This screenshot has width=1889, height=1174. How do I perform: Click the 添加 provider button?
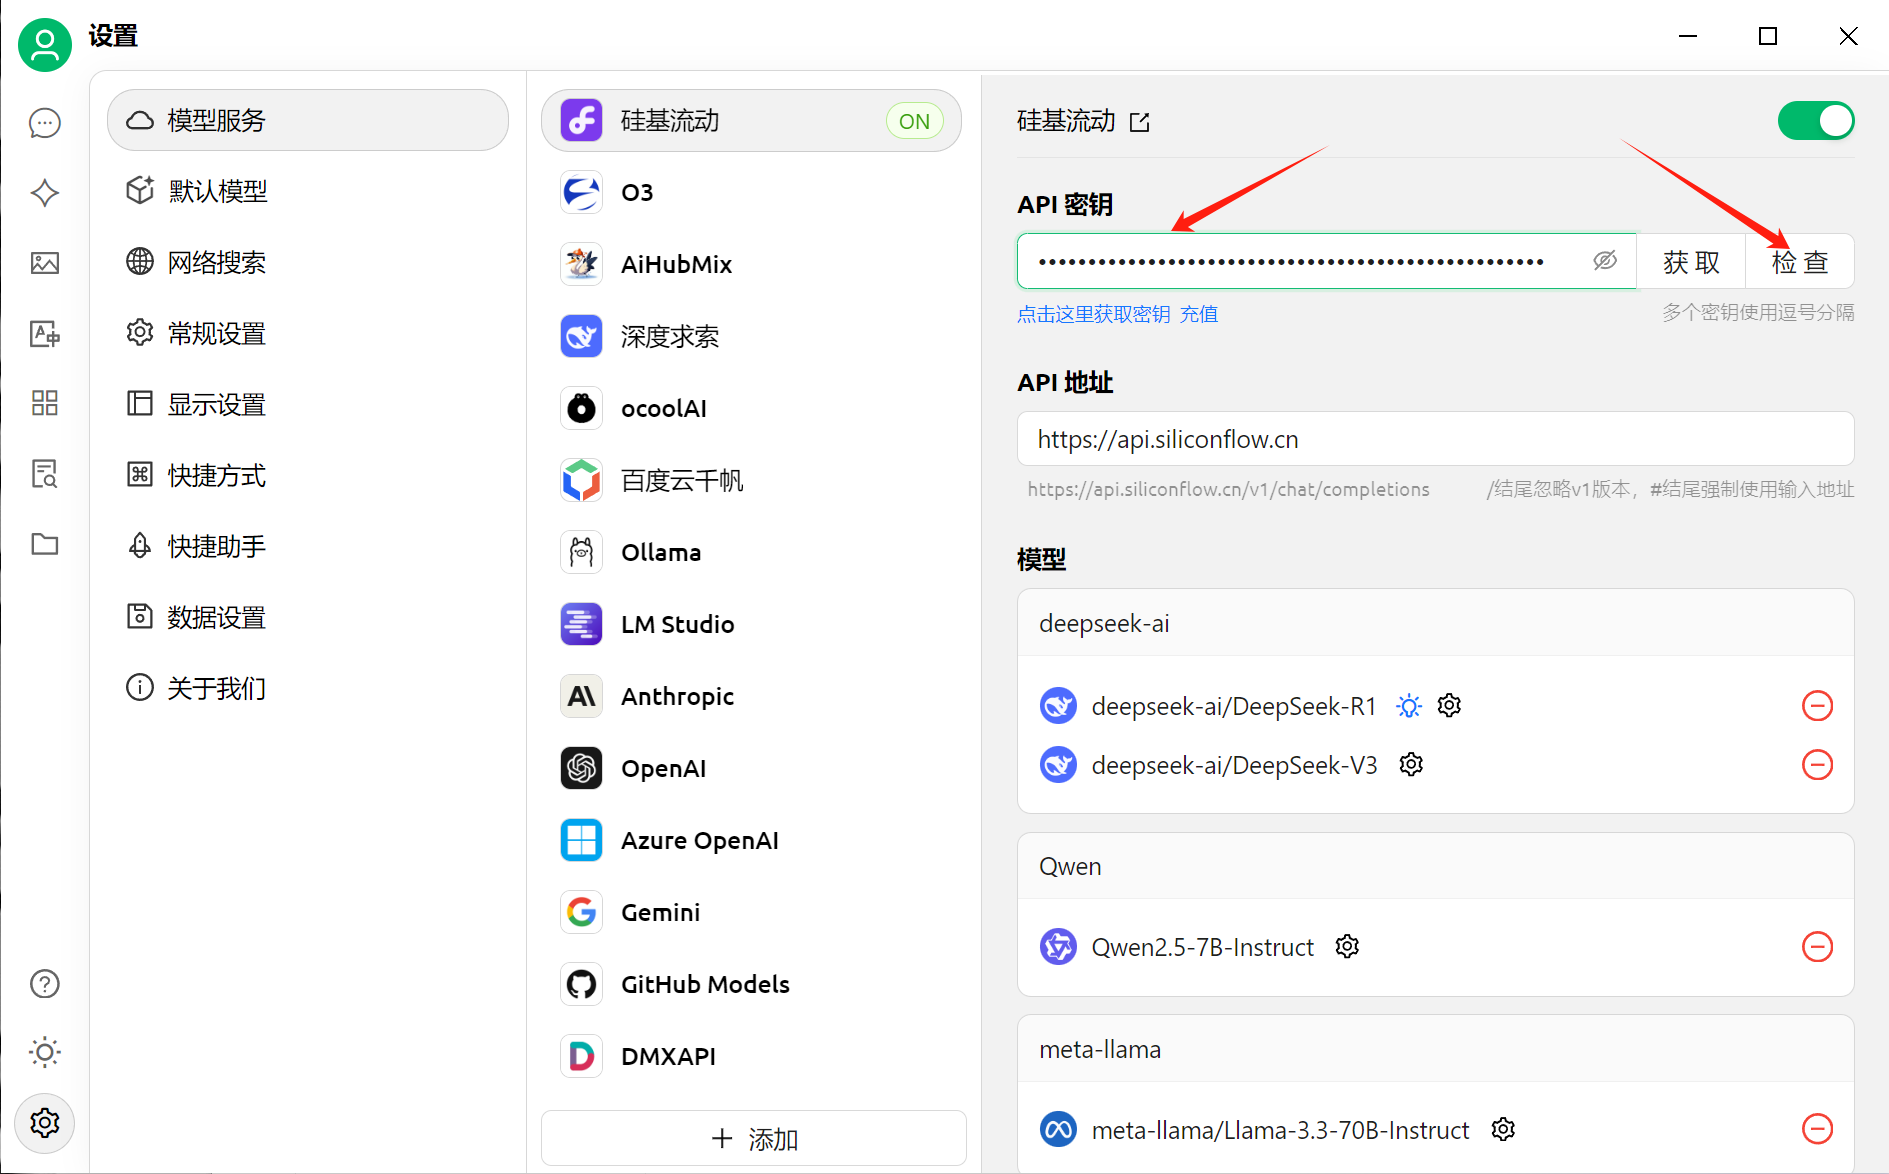point(754,1138)
